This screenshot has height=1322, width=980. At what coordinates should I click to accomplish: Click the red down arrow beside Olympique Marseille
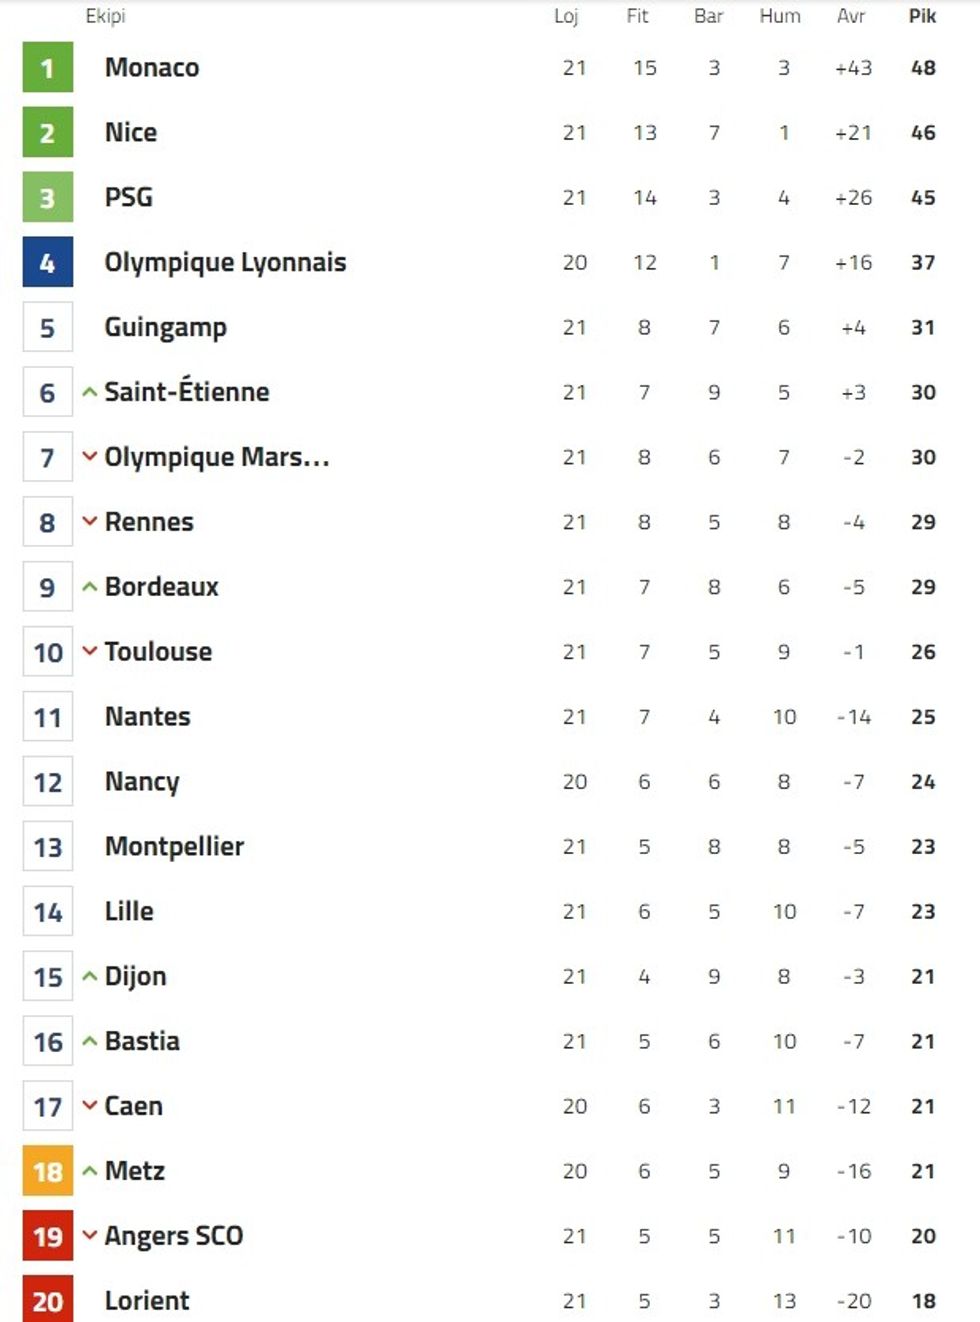coord(90,457)
